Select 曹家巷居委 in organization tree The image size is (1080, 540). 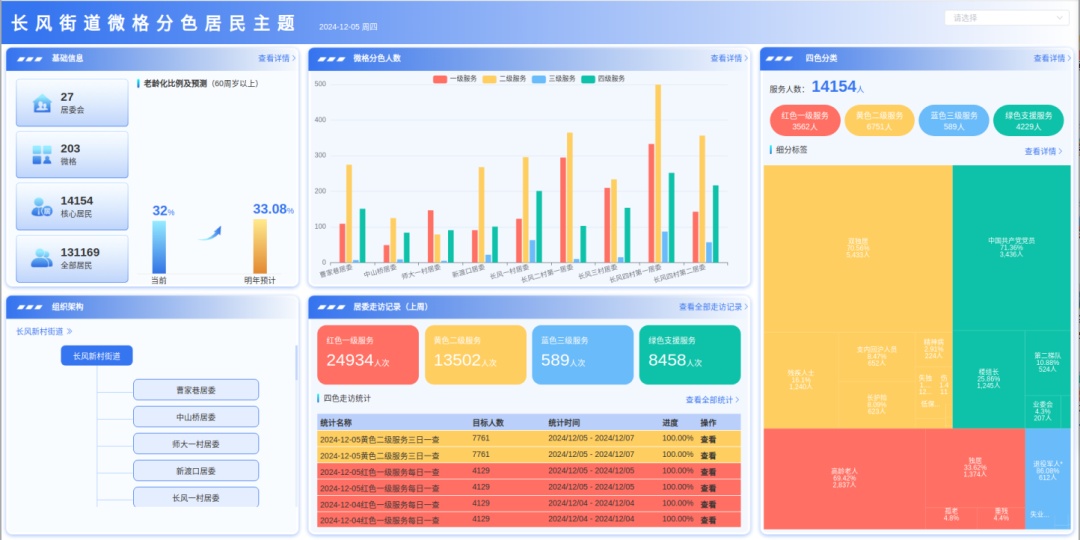(x=196, y=390)
